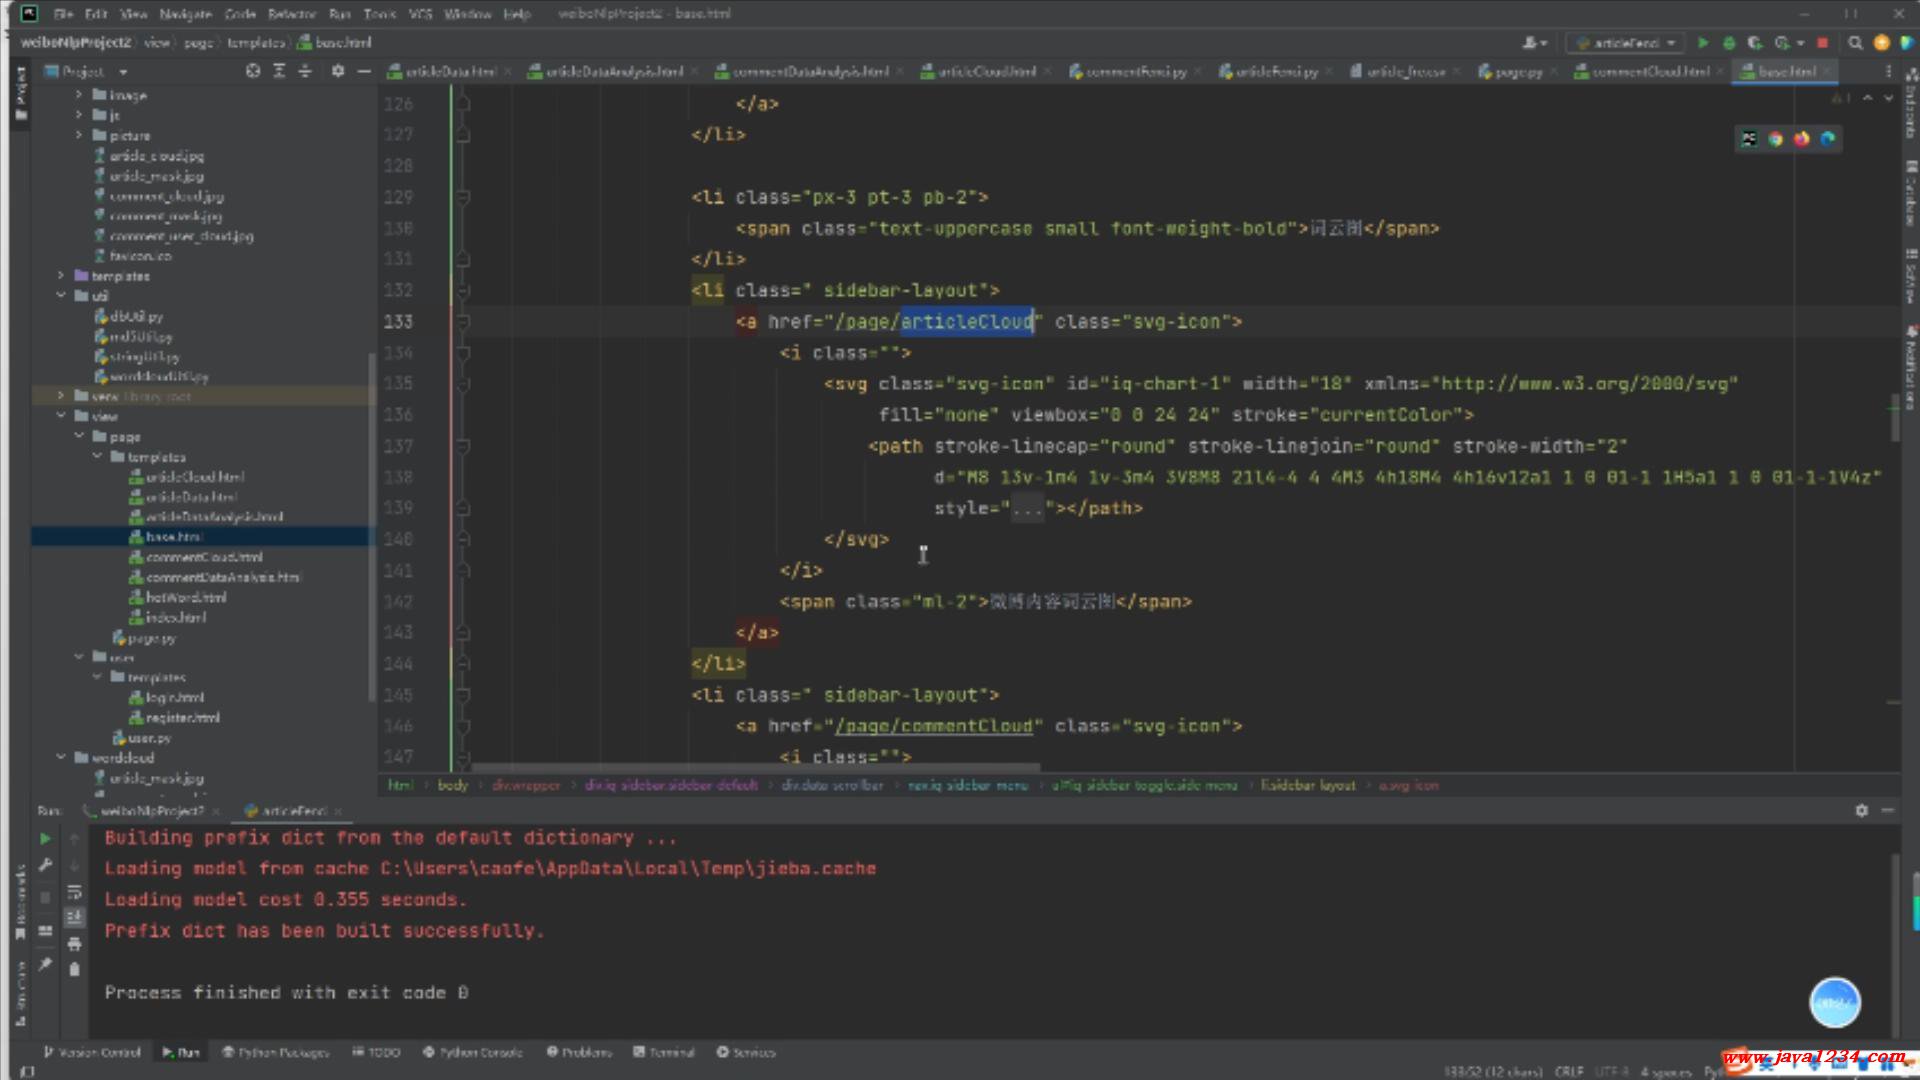Open the Refactor menu
1920x1080 pixels.
[x=291, y=14]
